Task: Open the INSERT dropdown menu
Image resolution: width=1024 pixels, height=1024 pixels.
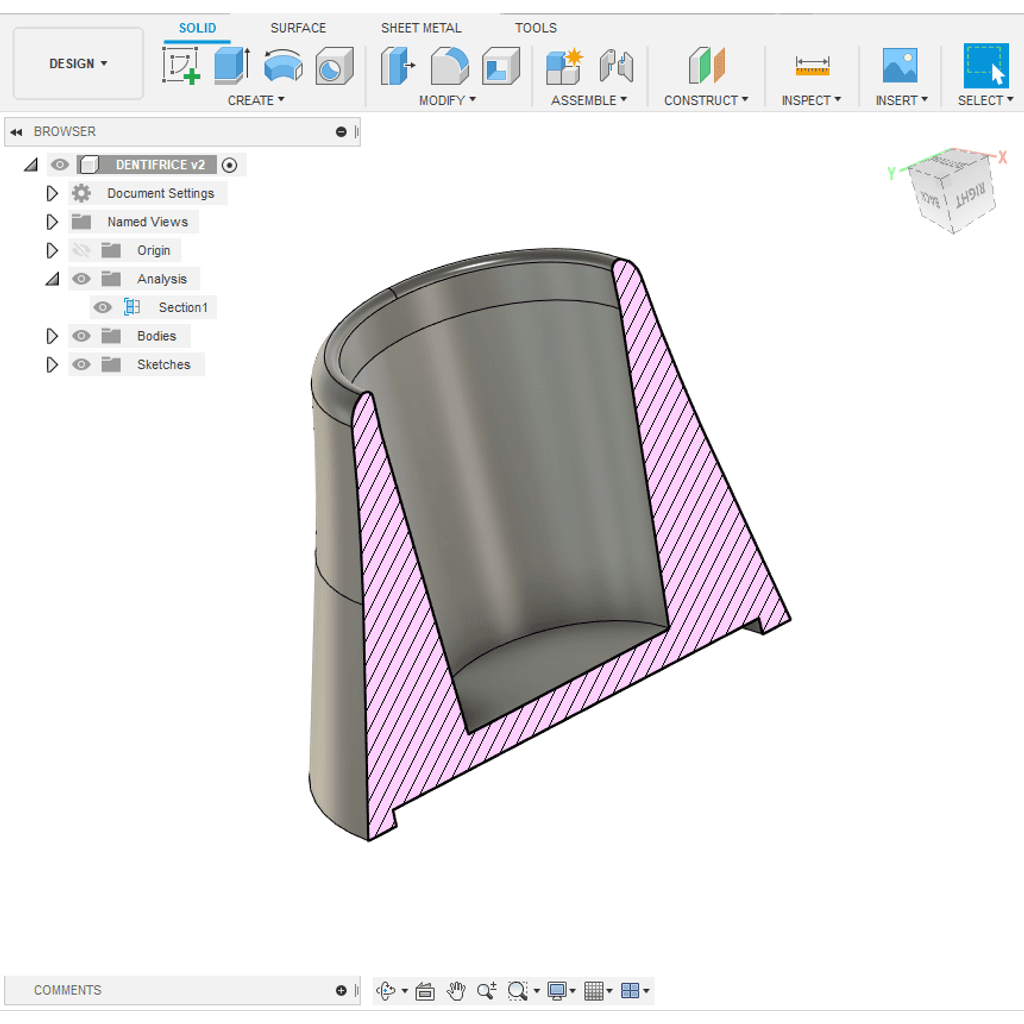Action: point(901,100)
